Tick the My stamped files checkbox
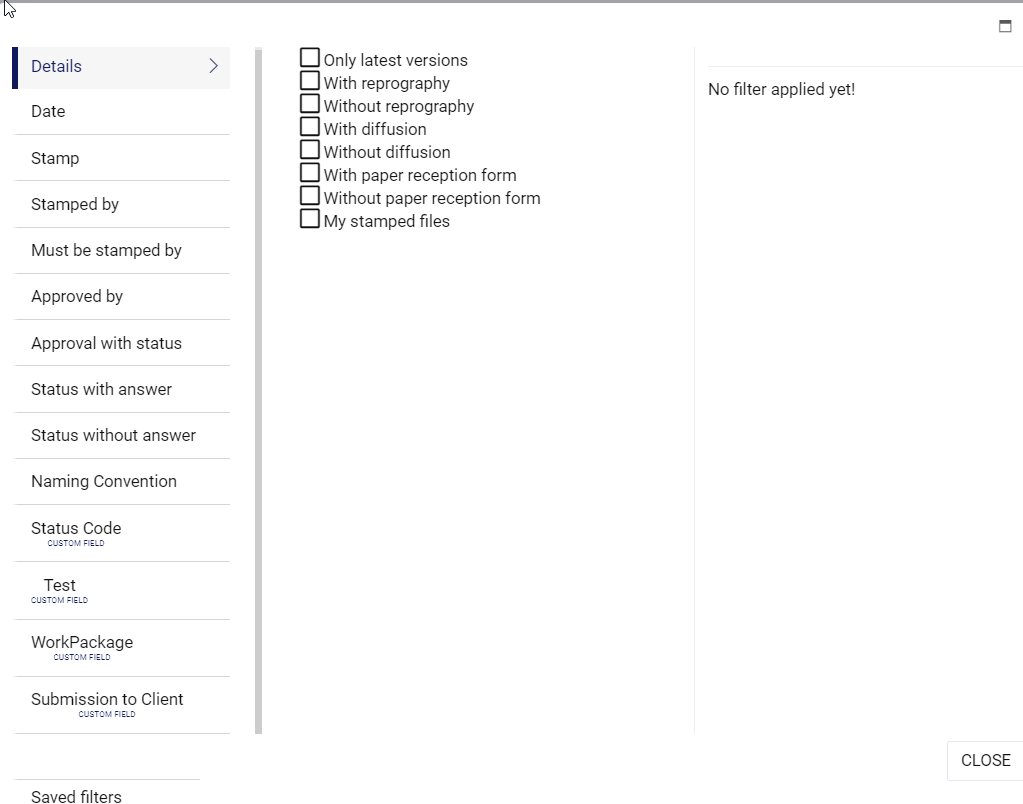Viewport: 1023px width, 804px height. pos(310,219)
